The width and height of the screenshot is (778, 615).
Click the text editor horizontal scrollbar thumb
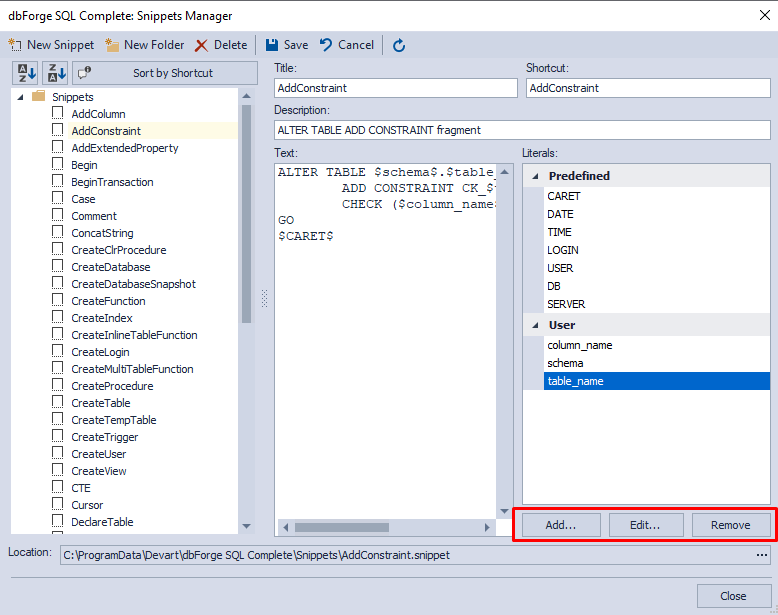pos(342,527)
